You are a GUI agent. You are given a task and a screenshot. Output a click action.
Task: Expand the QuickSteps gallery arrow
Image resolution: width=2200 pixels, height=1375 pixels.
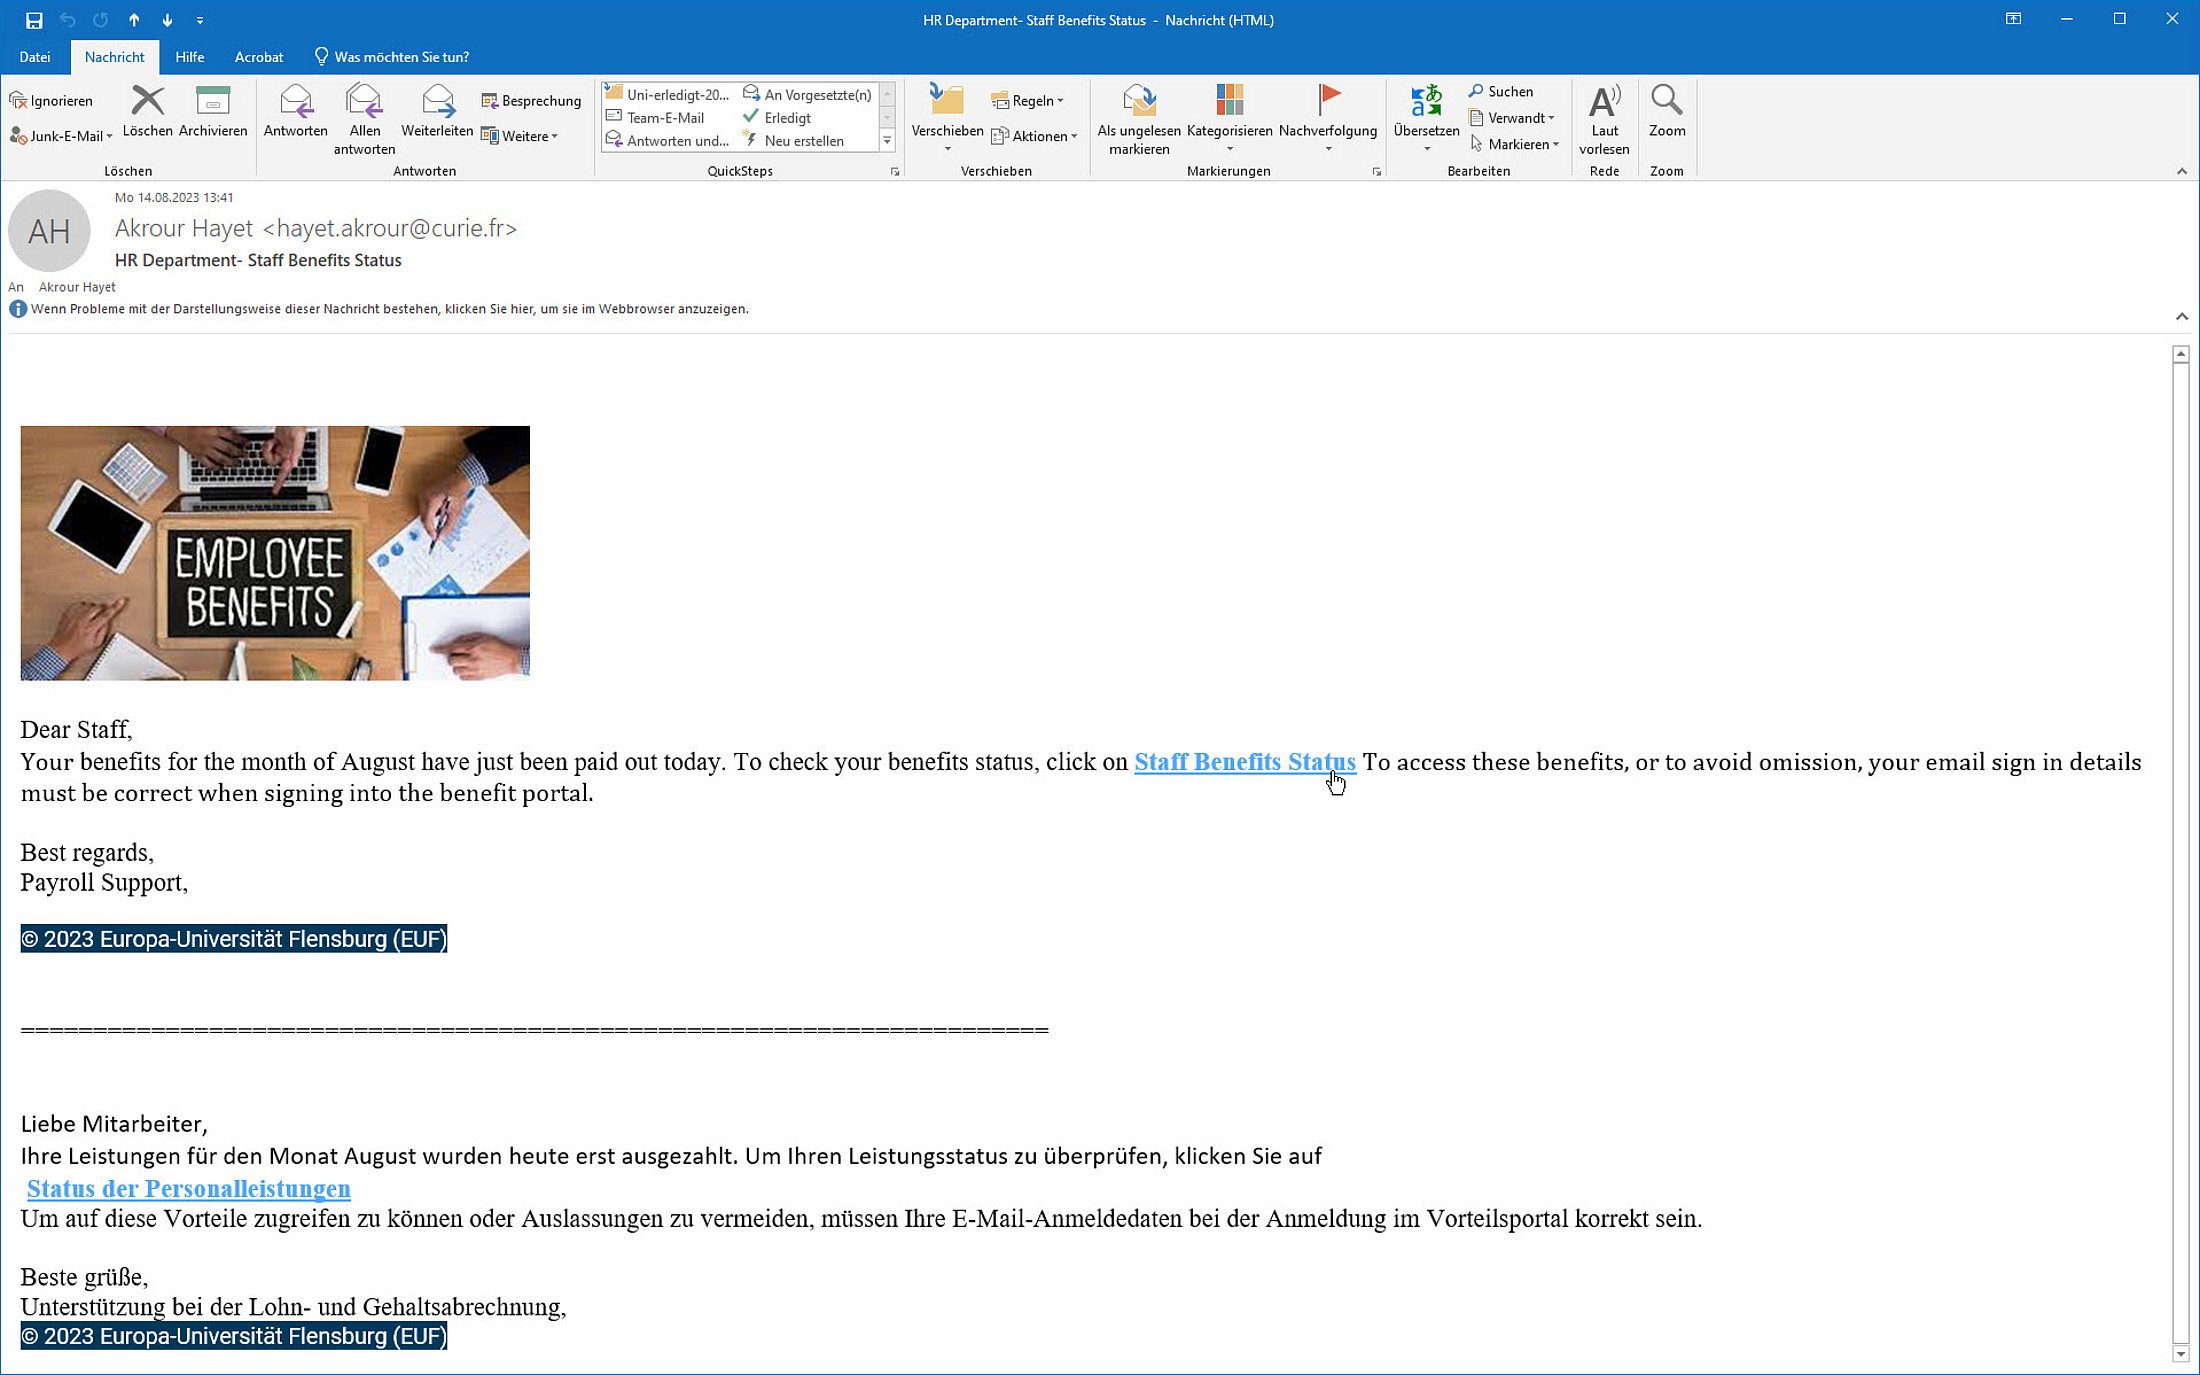887,141
